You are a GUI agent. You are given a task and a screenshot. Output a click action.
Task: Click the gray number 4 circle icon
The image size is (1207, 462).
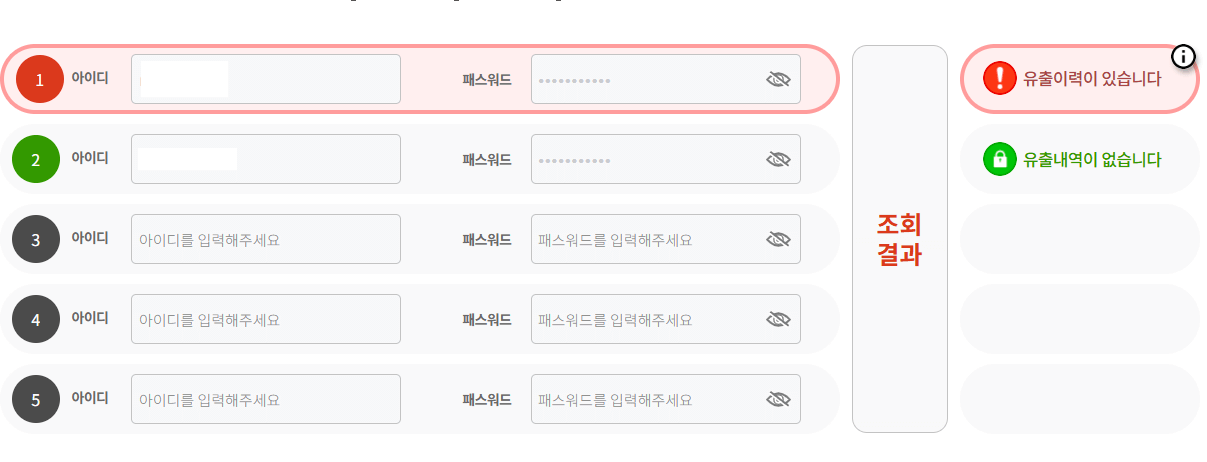click(x=36, y=319)
